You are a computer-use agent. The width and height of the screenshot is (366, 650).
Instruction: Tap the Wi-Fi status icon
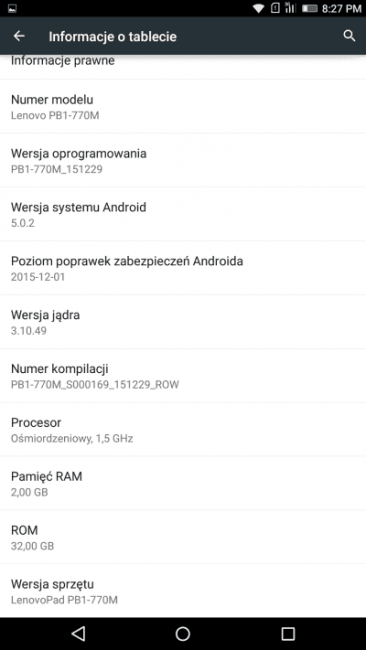259,8
